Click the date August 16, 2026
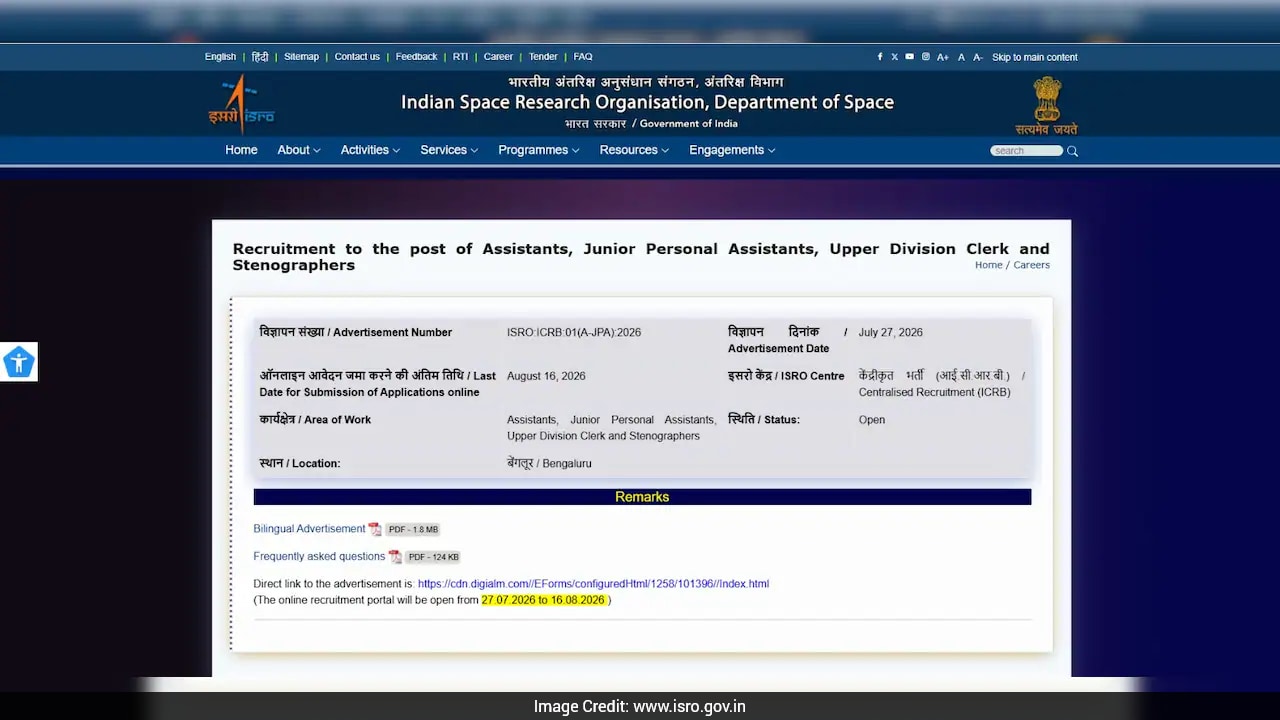The width and height of the screenshot is (1280, 720). [546, 376]
